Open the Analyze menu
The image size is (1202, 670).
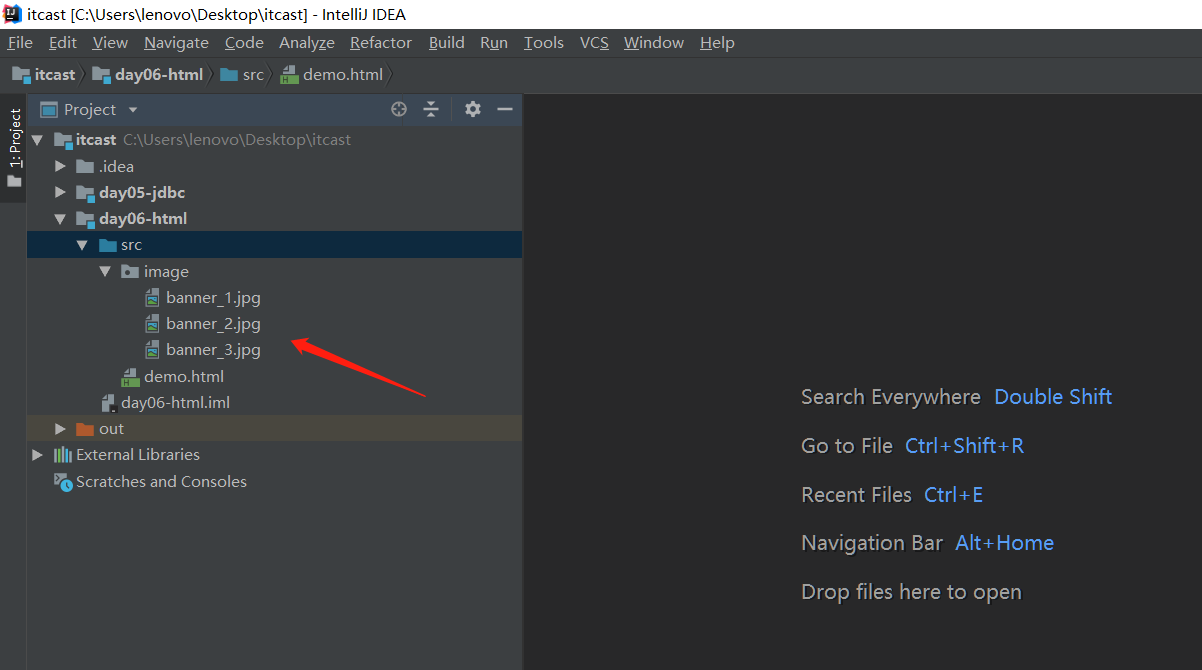click(307, 42)
